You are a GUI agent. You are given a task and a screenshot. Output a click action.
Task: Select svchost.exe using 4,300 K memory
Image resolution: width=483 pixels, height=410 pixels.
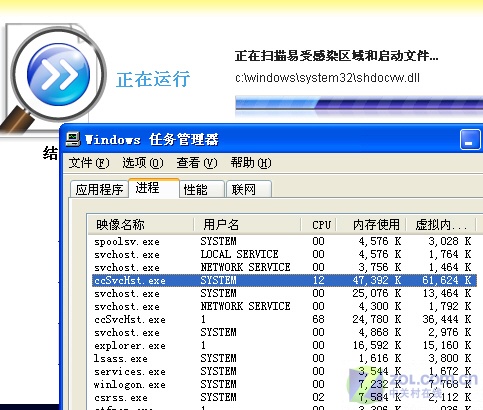284,306
